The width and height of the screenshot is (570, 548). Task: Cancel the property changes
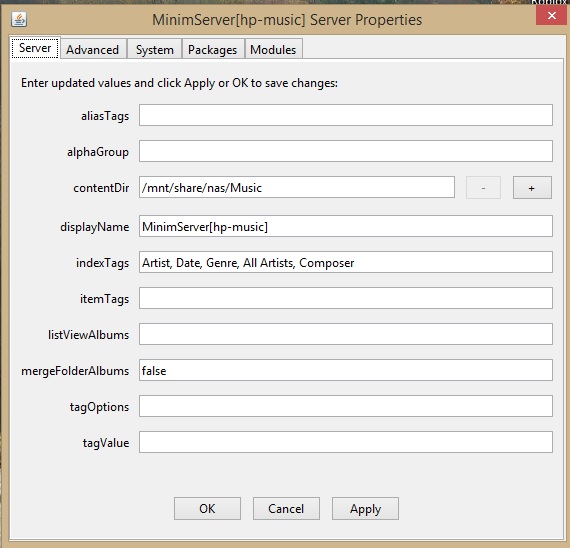point(286,508)
